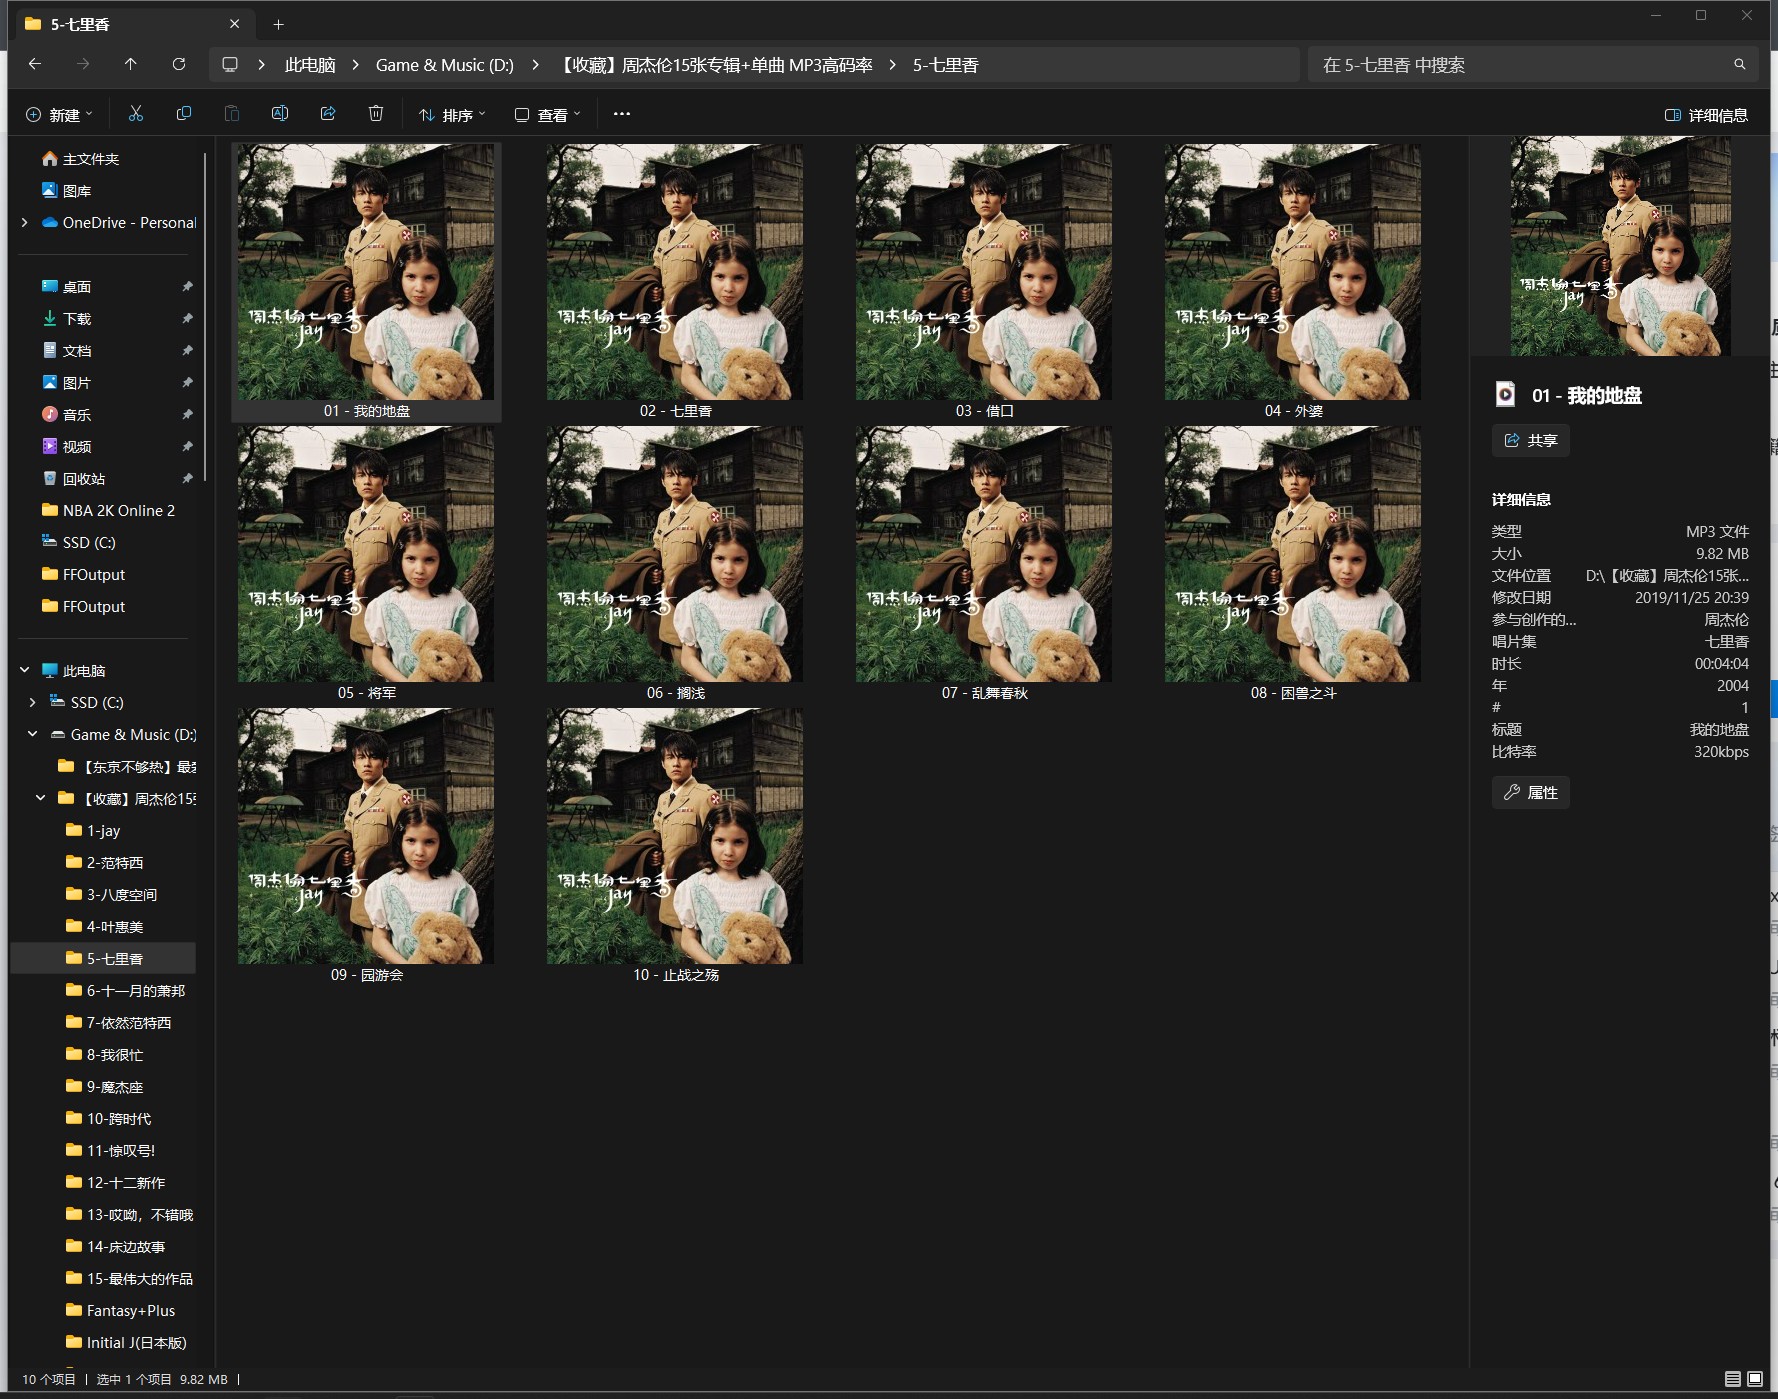Open chevron after 此电脑 in address bar
This screenshot has height=1399, width=1778.
[355, 64]
